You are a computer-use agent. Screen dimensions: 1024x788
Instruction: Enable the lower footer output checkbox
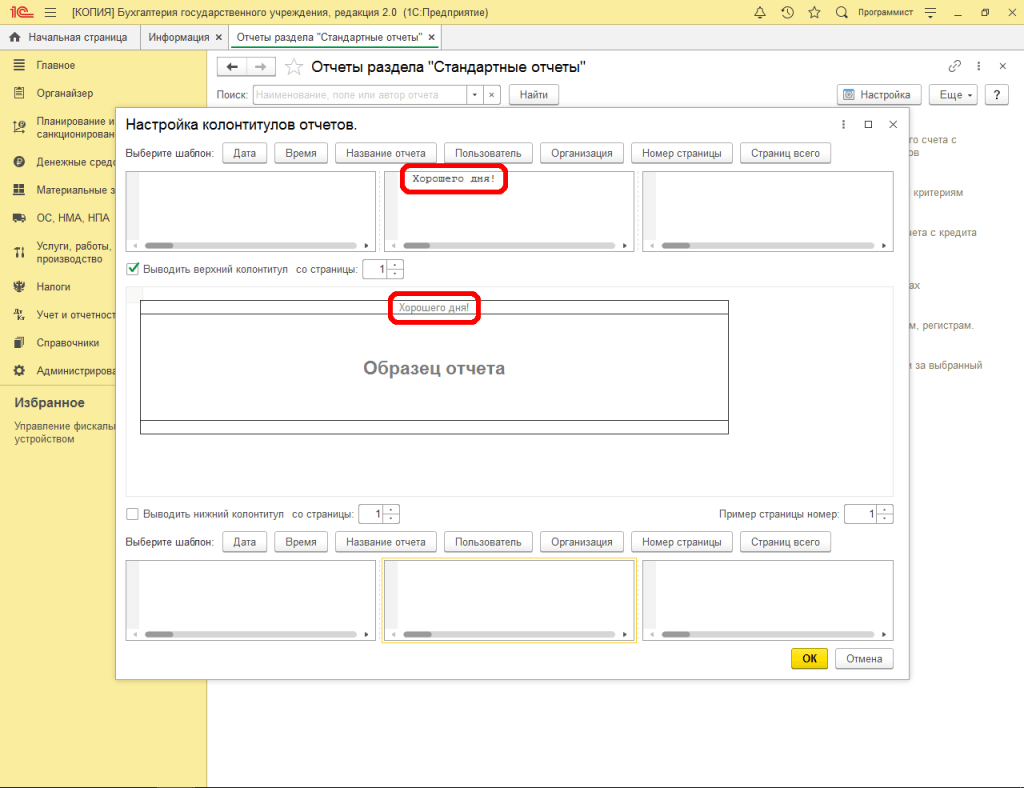click(133, 514)
